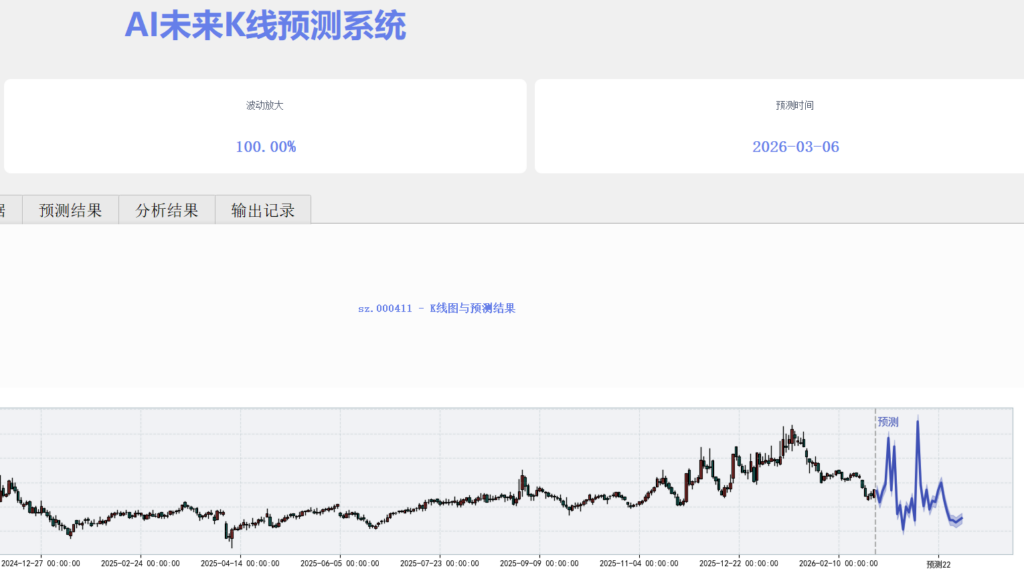Click the 2025-06-05 x-axis date label

340,564
